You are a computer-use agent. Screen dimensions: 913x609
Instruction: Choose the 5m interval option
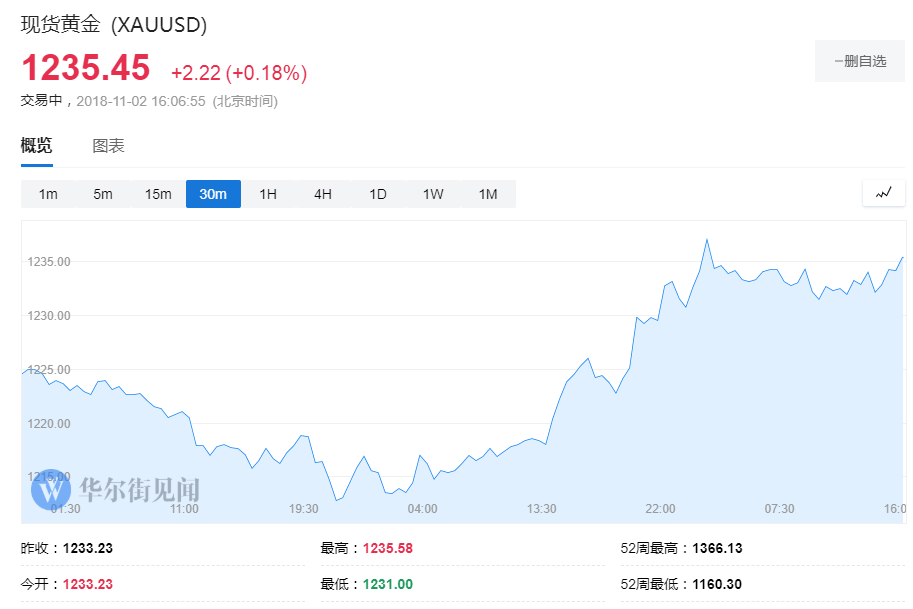[103, 194]
